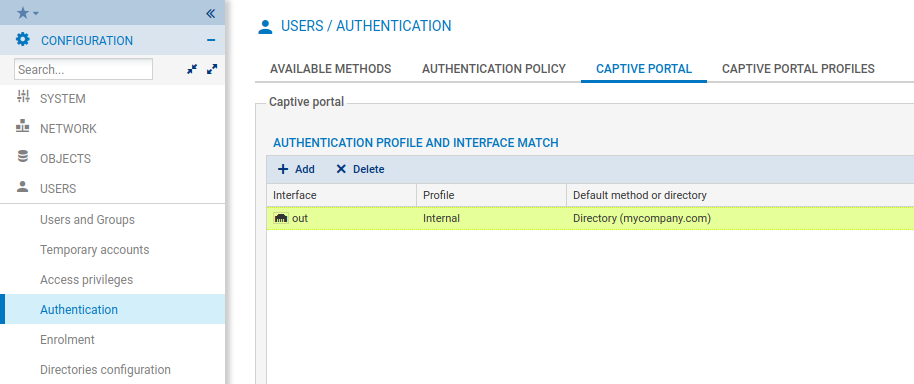Click the System sliders icon
The width and height of the screenshot is (914, 384).
[x=23, y=97]
